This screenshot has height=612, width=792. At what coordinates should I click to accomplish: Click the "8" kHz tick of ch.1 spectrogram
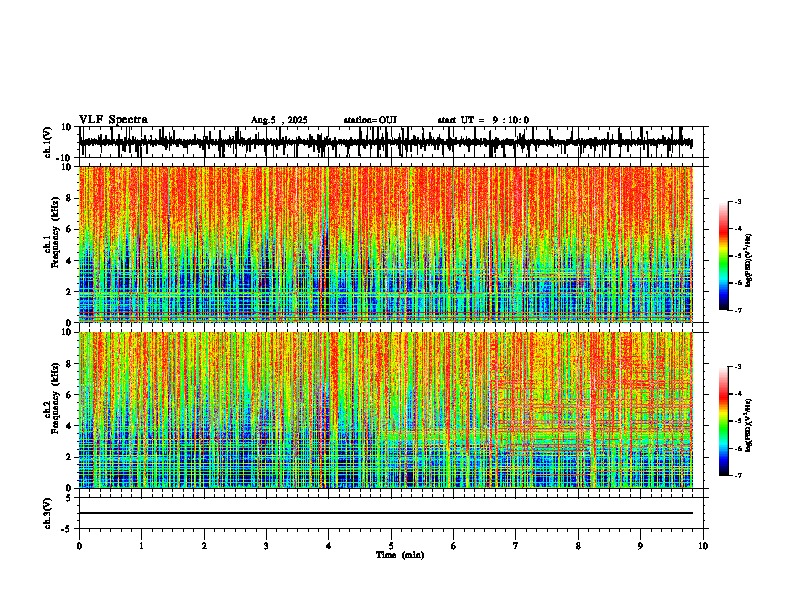[x=70, y=198]
